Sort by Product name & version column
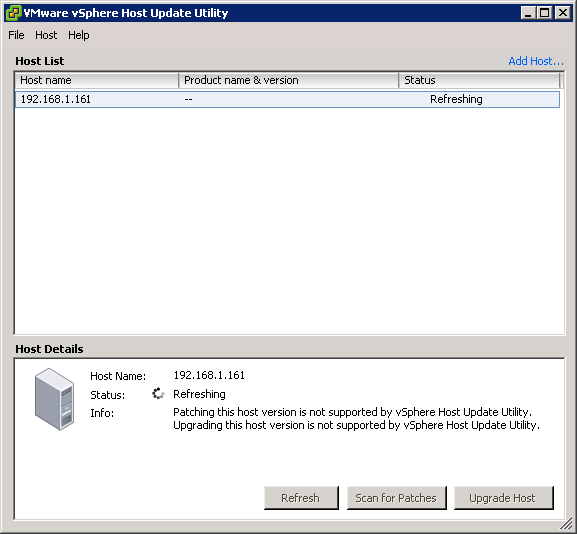 [288, 80]
